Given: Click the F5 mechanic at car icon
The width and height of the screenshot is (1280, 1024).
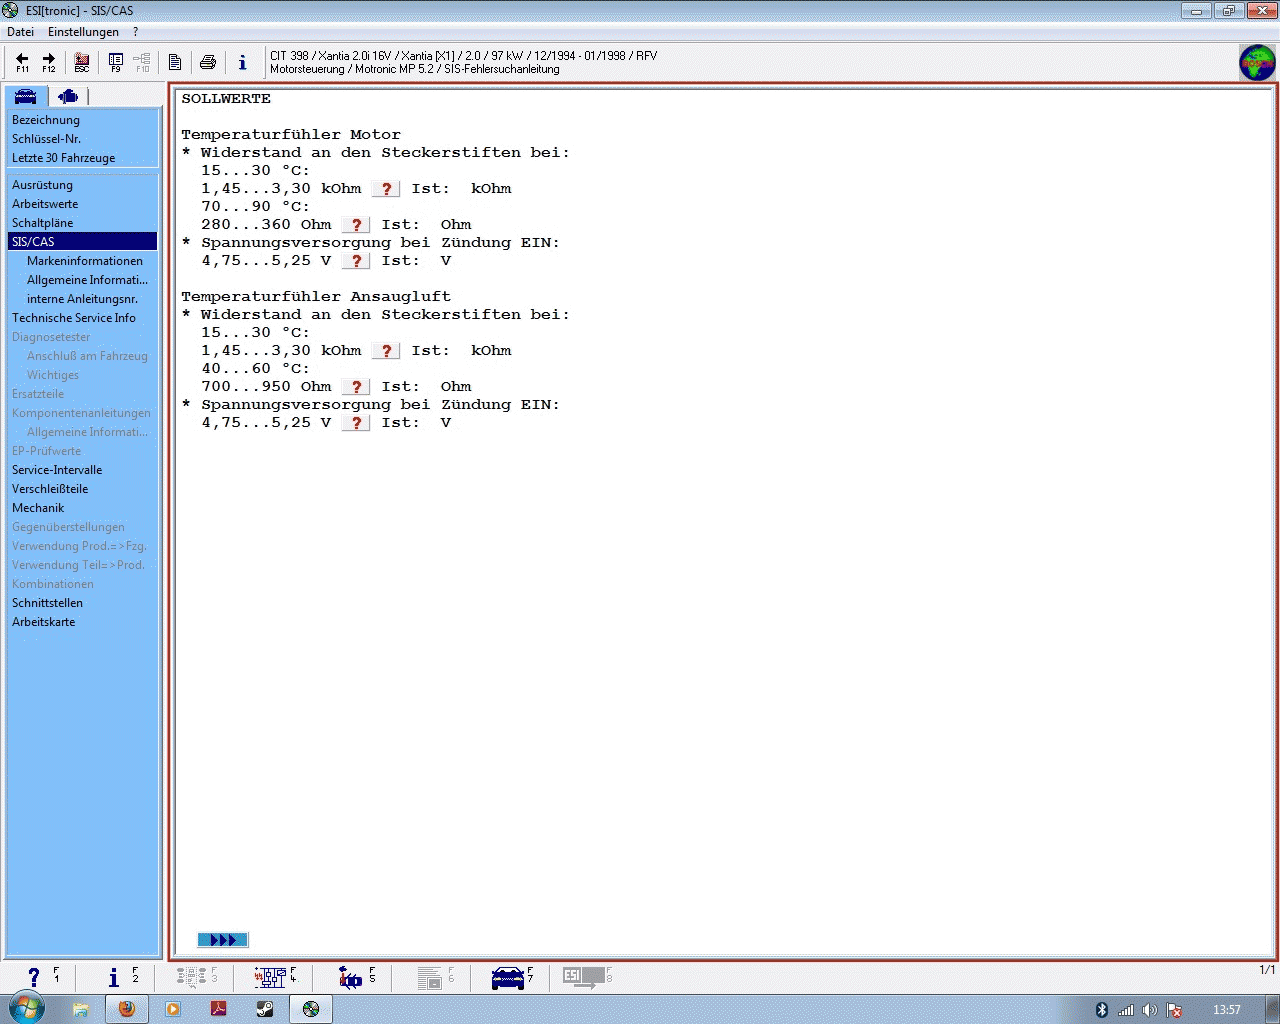Looking at the screenshot, I should (x=350, y=977).
